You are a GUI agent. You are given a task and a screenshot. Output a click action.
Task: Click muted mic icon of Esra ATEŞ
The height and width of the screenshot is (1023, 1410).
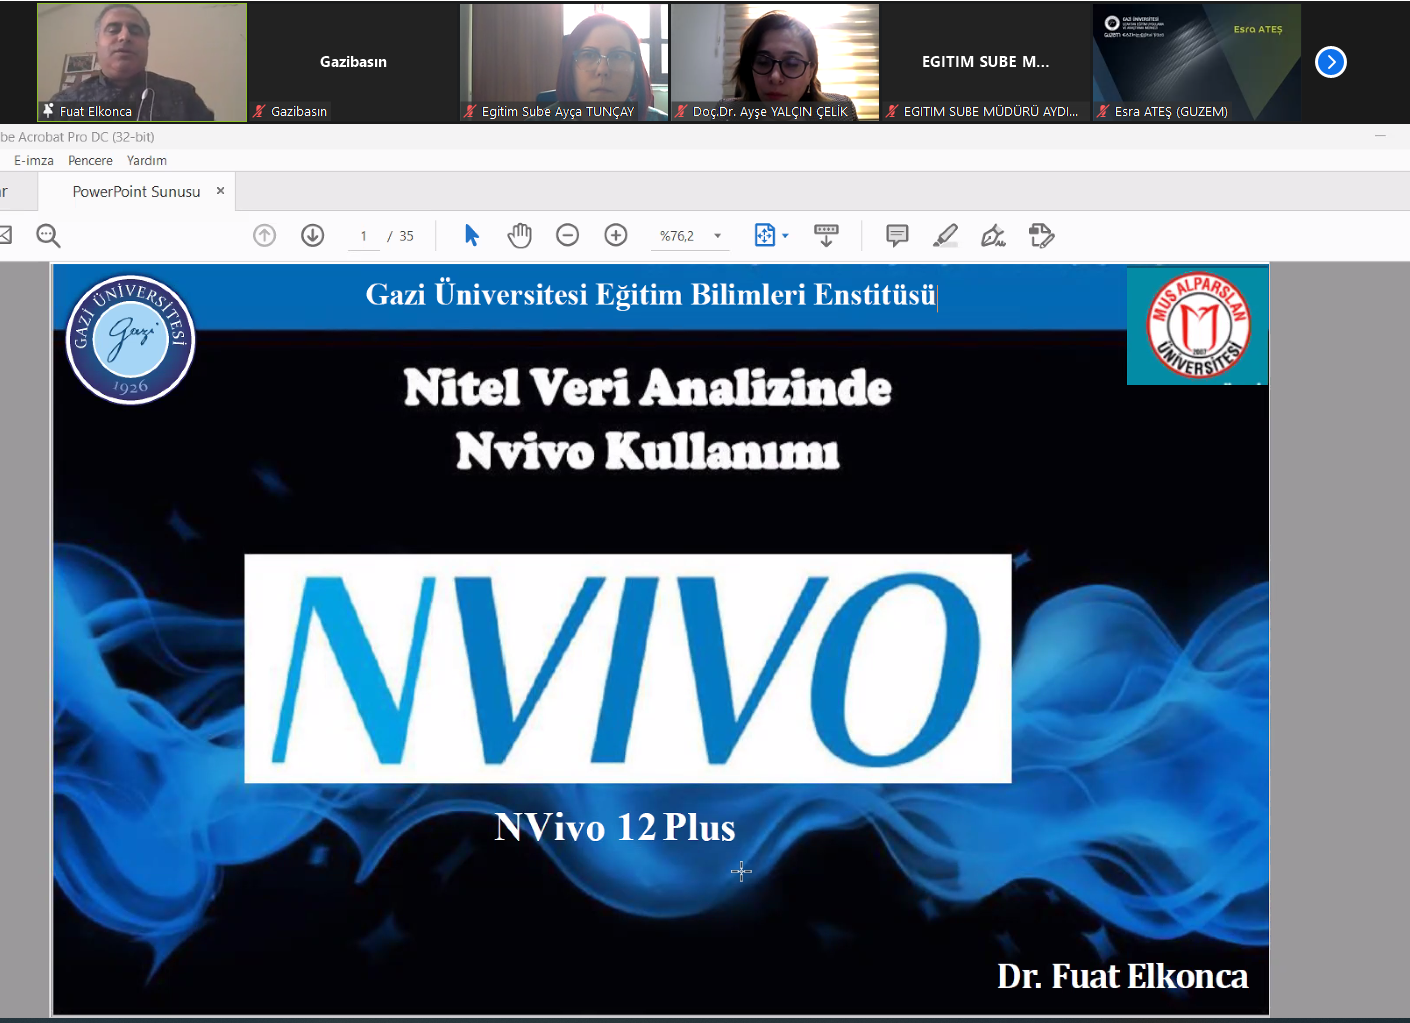[x=1103, y=111]
